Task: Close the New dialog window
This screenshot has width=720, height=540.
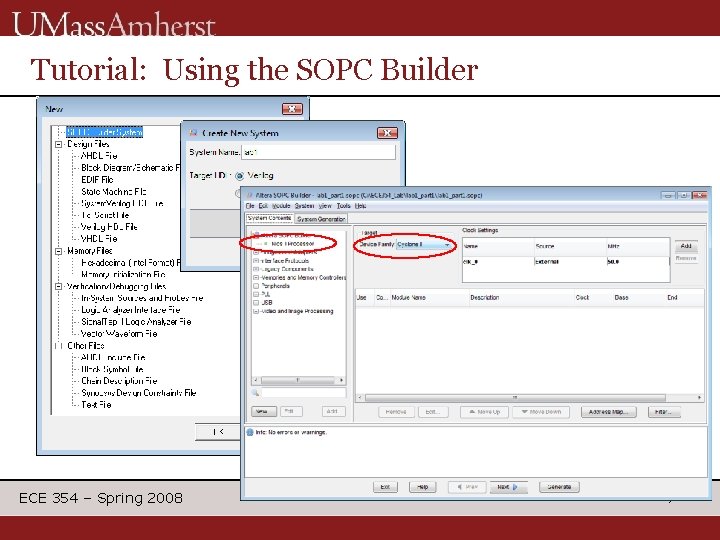Action: (292, 109)
